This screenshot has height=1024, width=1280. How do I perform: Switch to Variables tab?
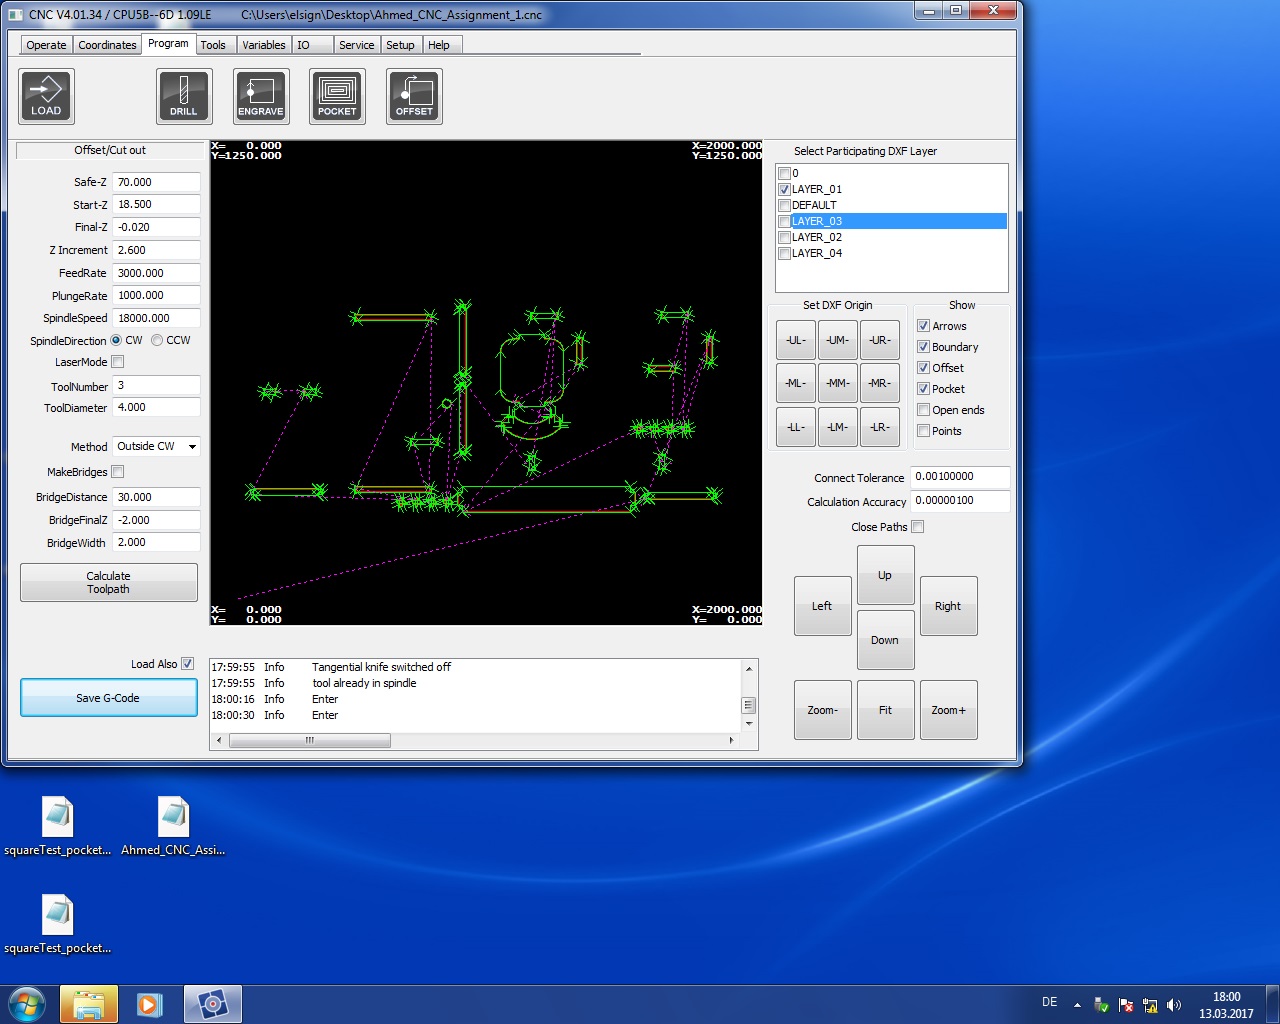point(264,45)
